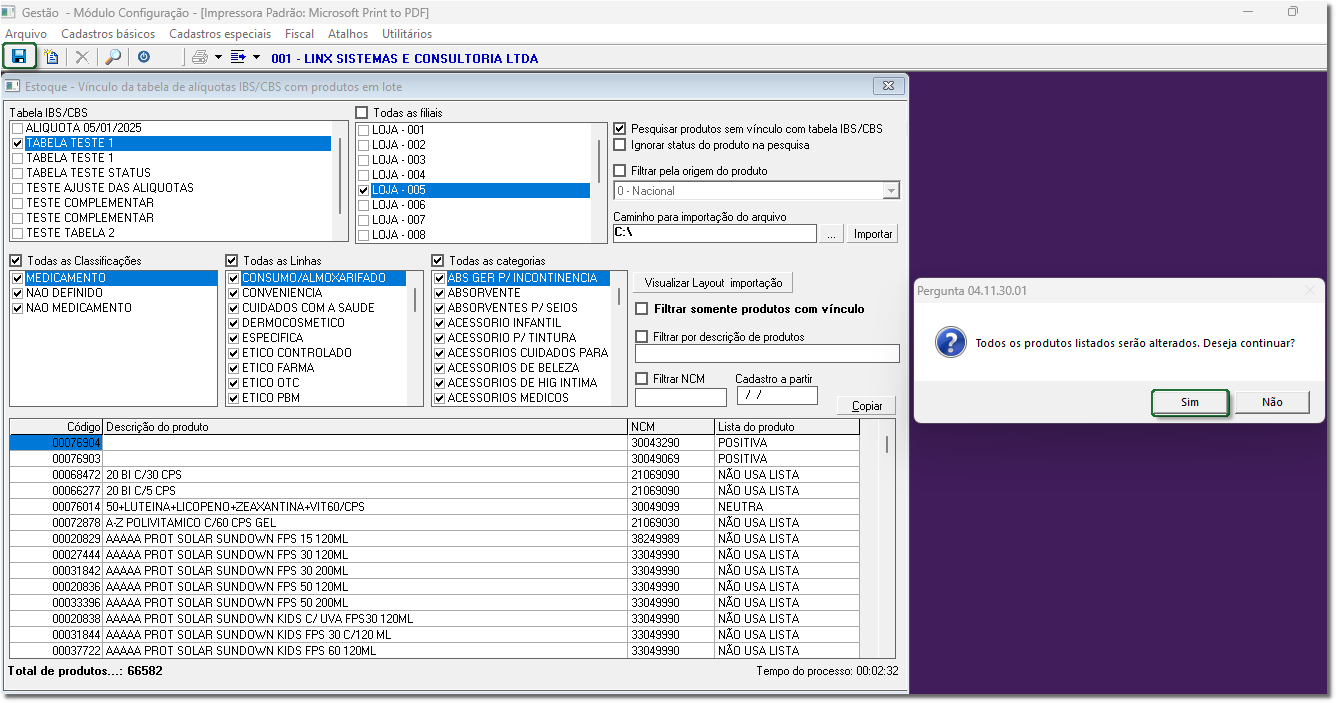The height and width of the screenshot is (703, 1336).
Task: Expand the dropdown arrow beside export icon
Action: 257,58
